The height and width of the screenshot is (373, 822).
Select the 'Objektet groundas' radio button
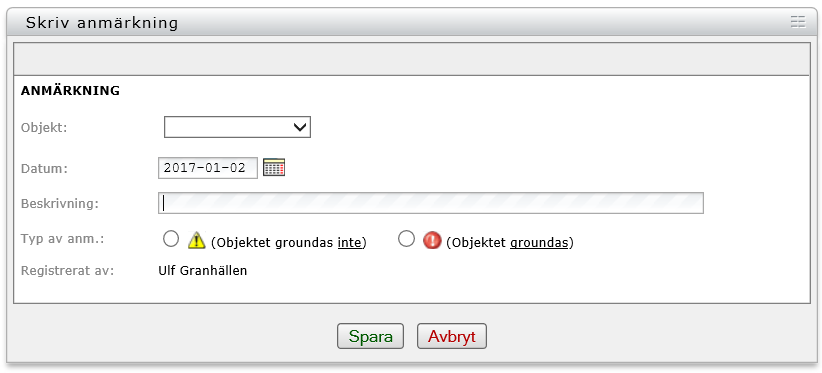pyautogui.click(x=406, y=239)
